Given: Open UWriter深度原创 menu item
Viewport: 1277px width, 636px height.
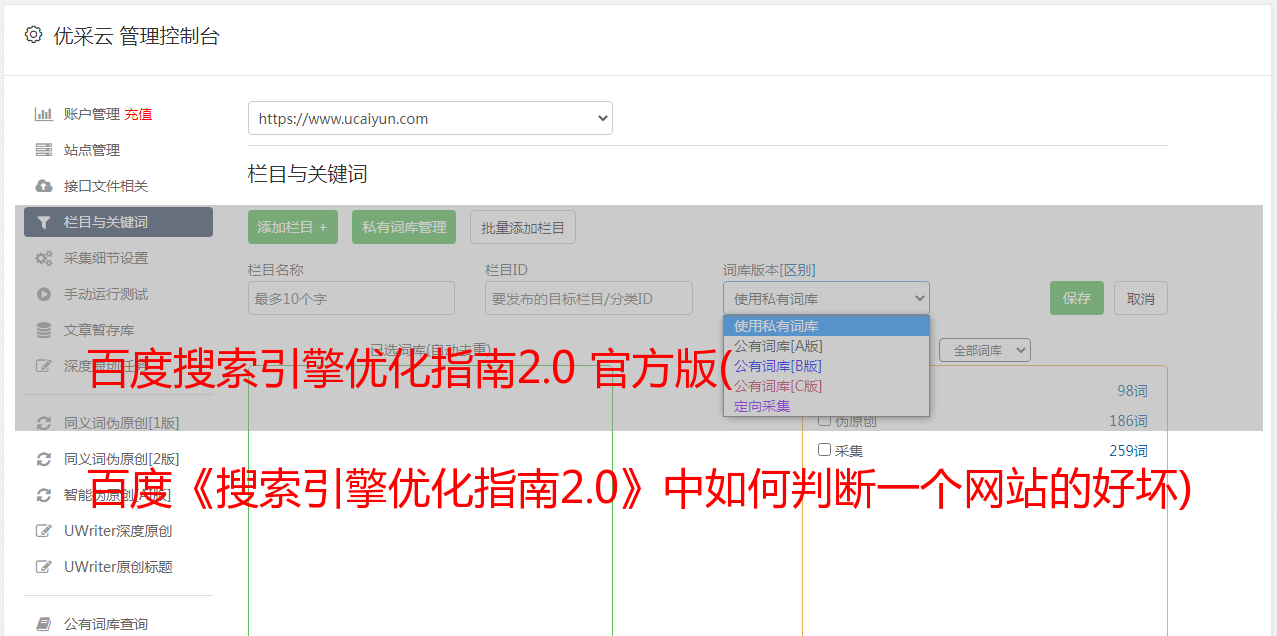Looking at the screenshot, I should click(118, 531).
